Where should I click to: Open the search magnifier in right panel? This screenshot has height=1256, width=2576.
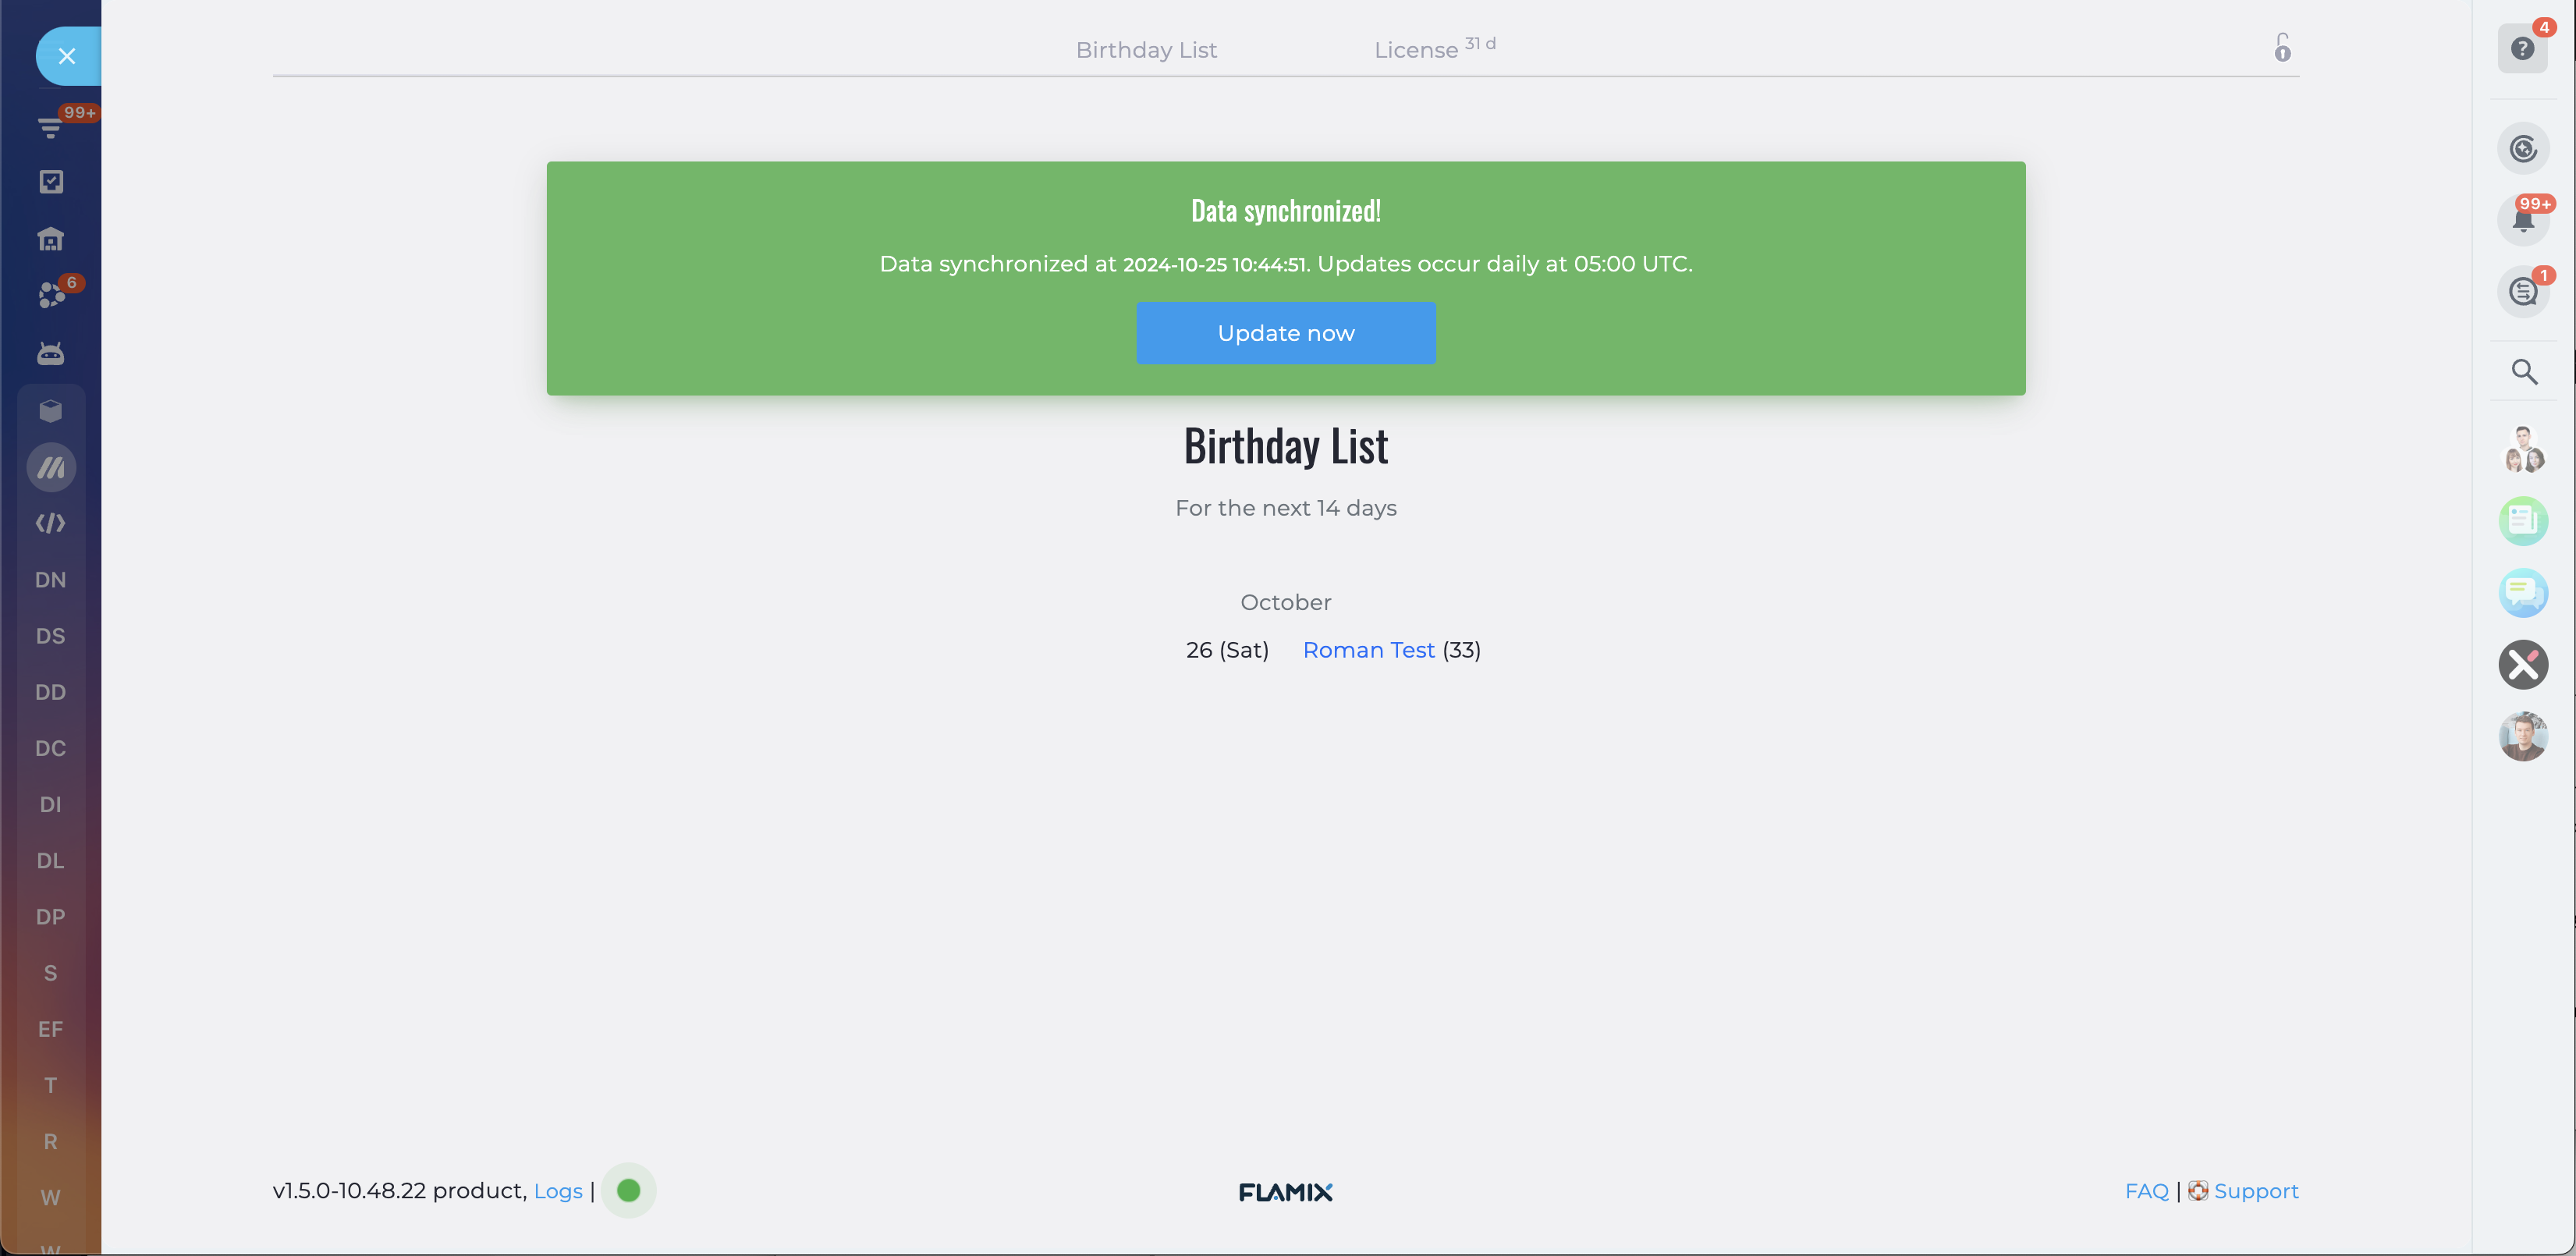(2524, 372)
